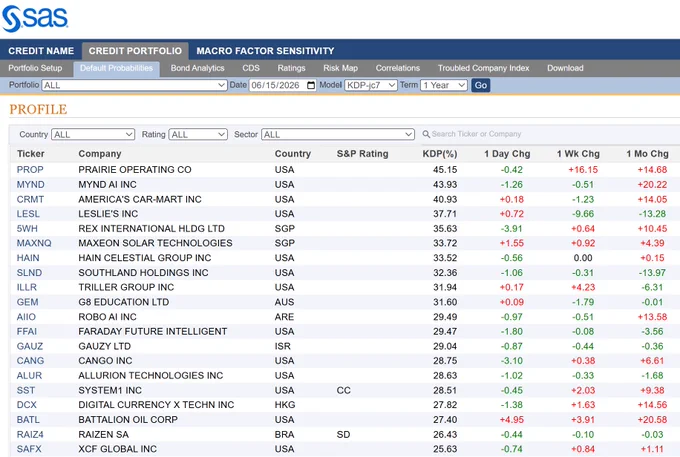Open the Macro Factor Sensitivity tab

(265, 51)
